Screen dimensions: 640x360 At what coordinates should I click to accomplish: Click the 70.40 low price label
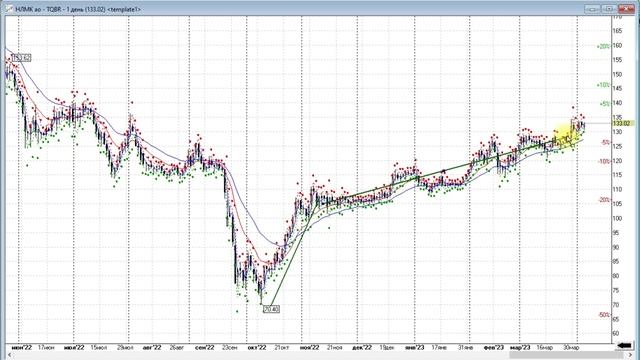coord(271,309)
